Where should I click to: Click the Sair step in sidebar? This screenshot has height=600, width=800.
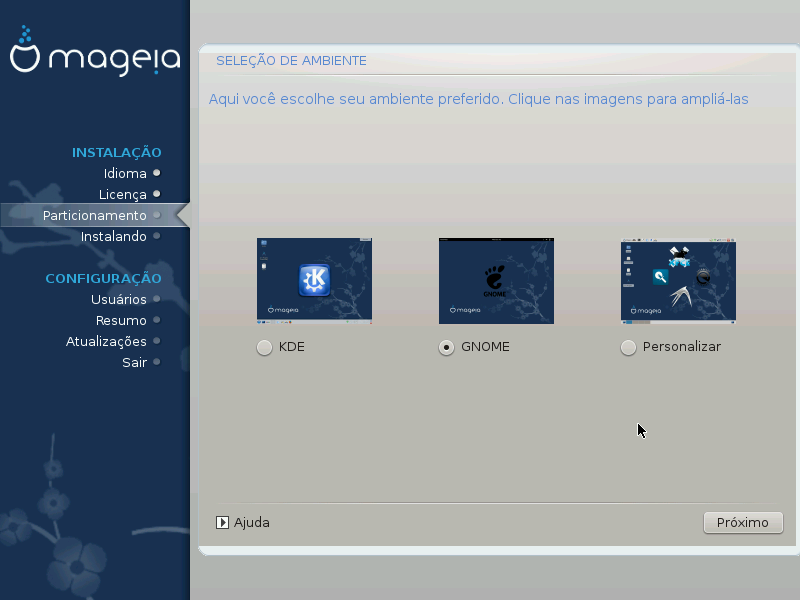[134, 362]
